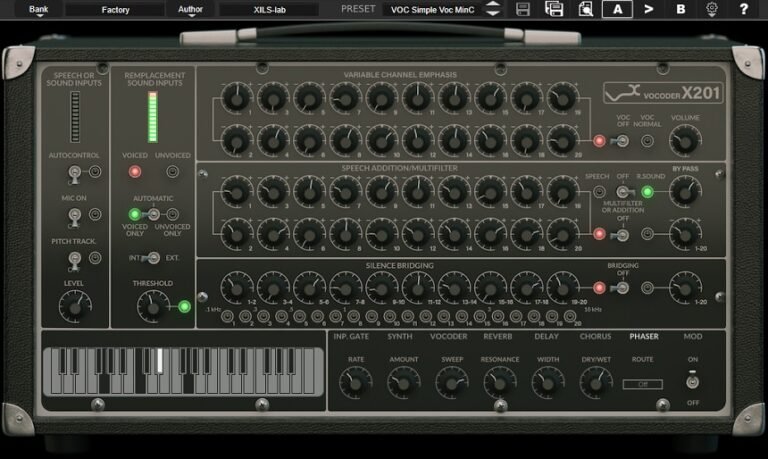Click the highlighted key on the keyboard
768x459 pixels.
tap(160, 361)
